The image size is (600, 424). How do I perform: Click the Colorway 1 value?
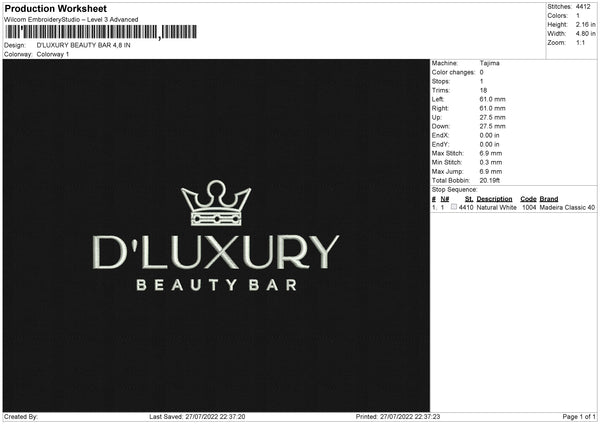coord(53,54)
